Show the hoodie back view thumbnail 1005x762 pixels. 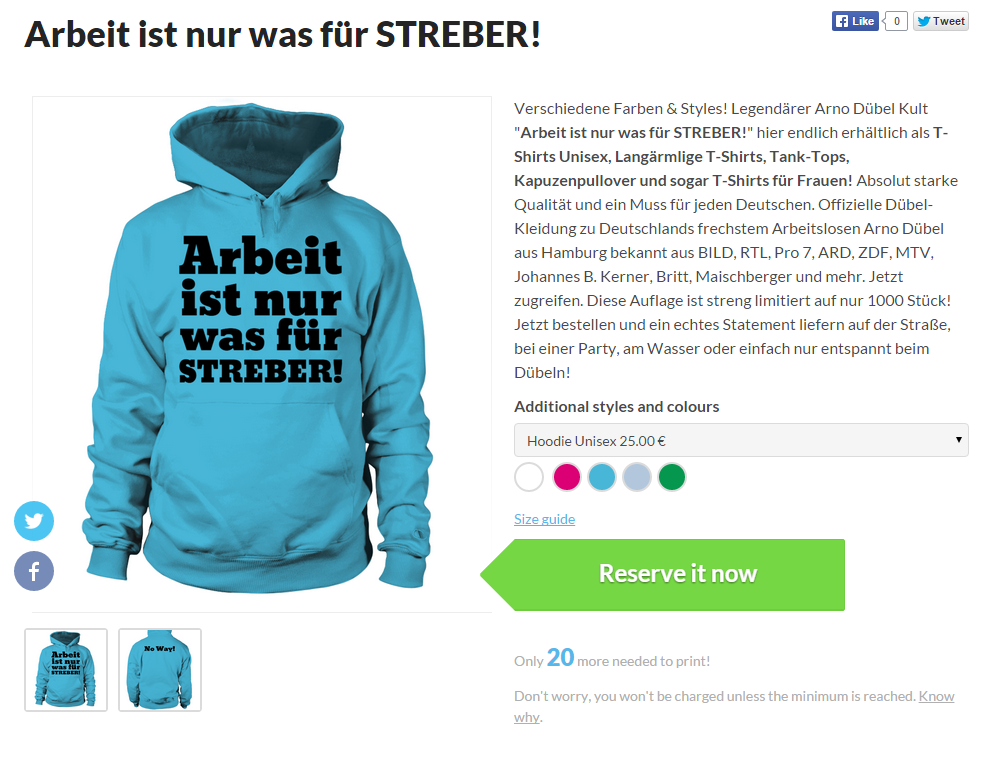click(x=160, y=670)
